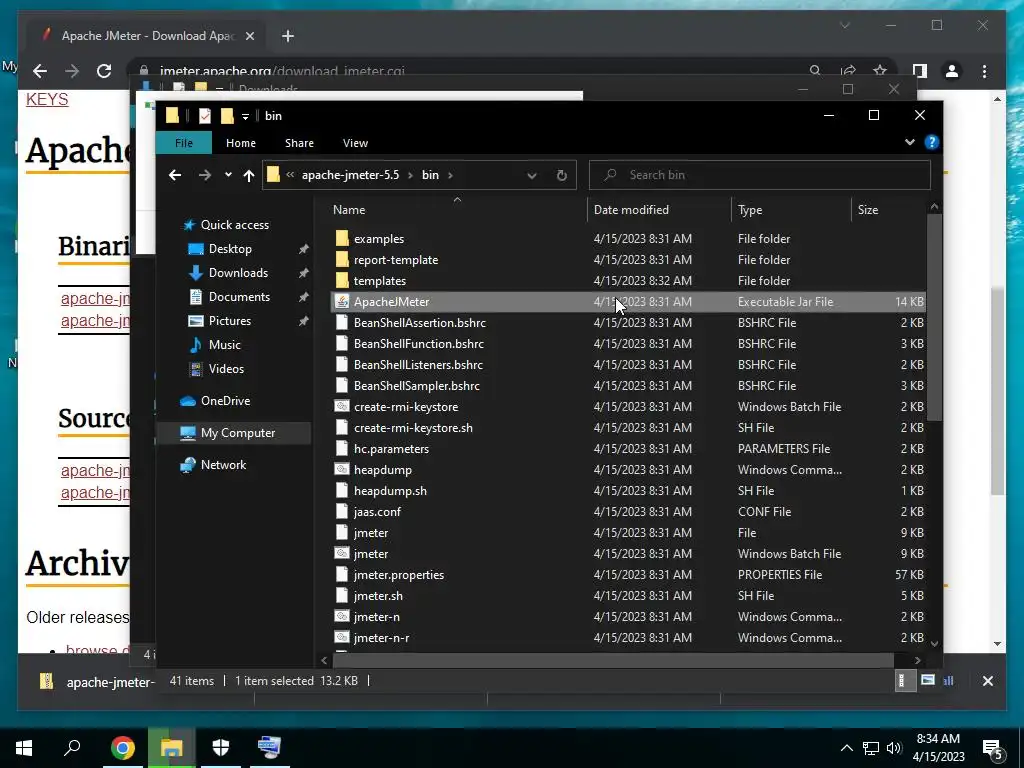Select Network in navigation pane
The width and height of the screenshot is (1024, 768).
click(223, 465)
